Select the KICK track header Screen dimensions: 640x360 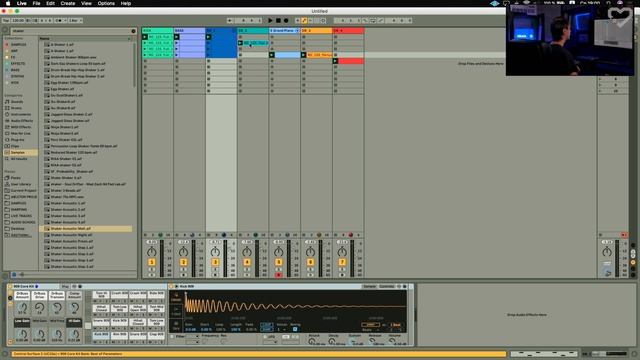(x=158, y=31)
